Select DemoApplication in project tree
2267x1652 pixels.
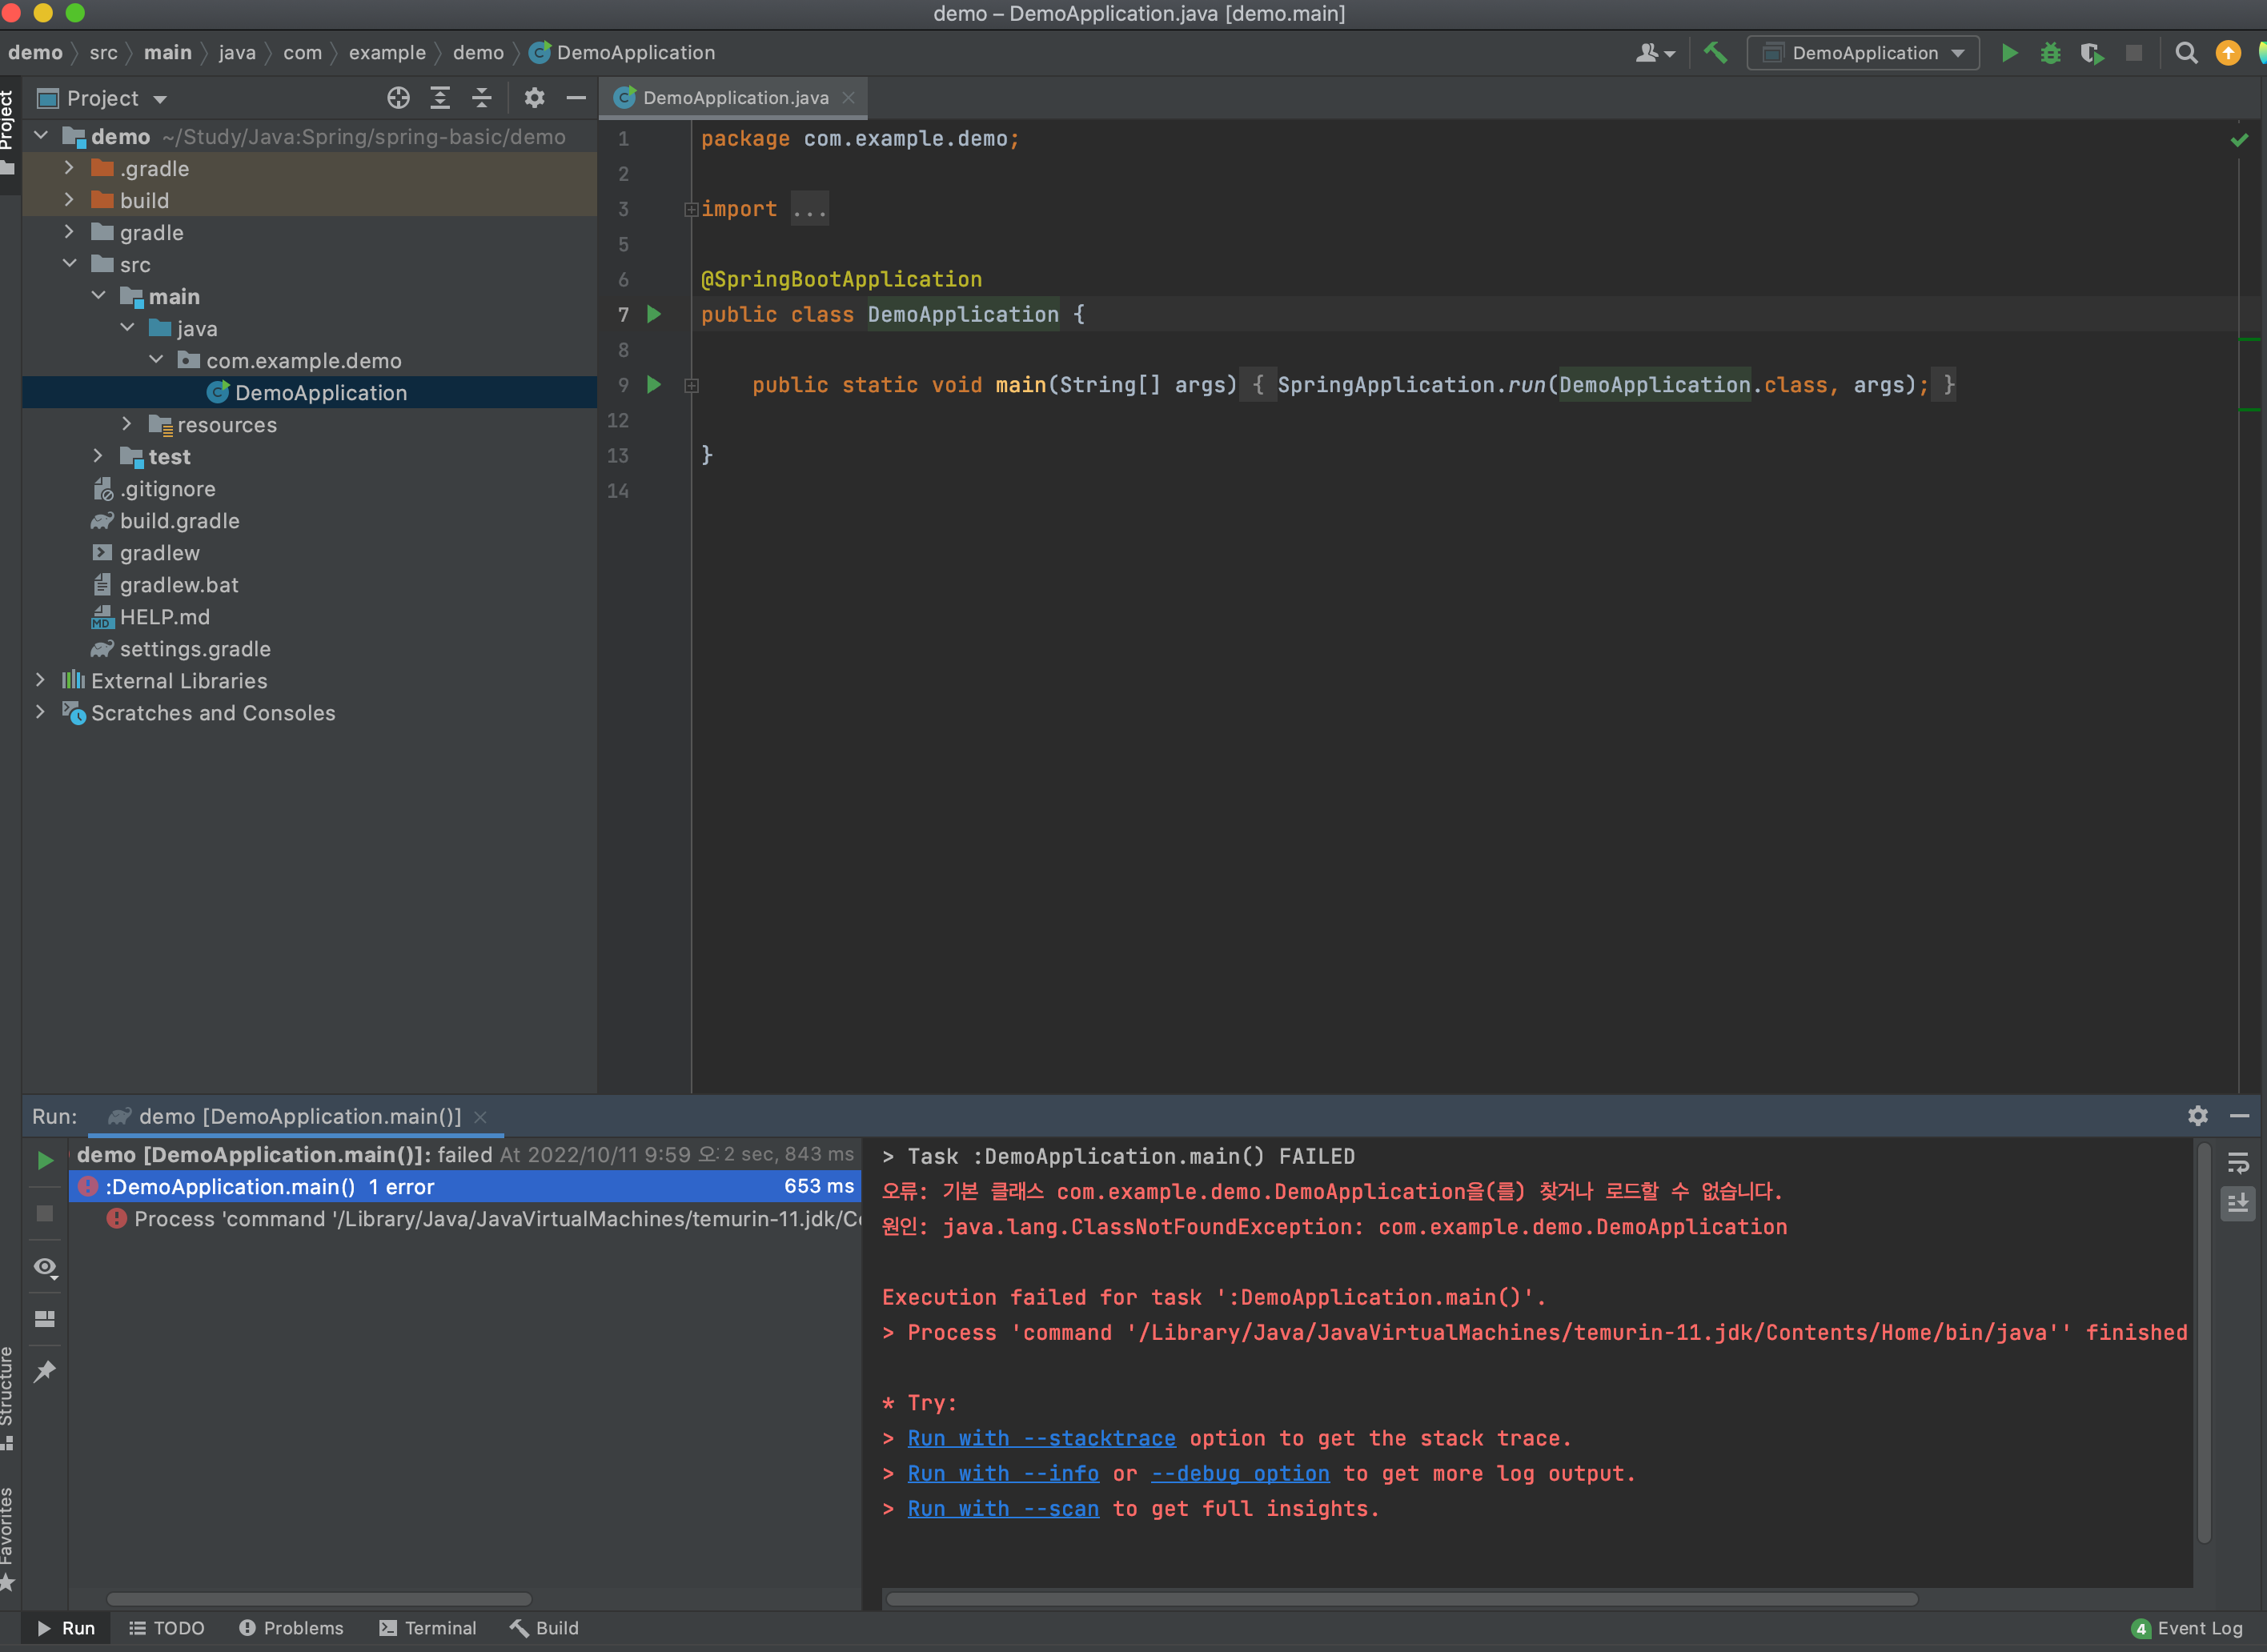point(309,392)
